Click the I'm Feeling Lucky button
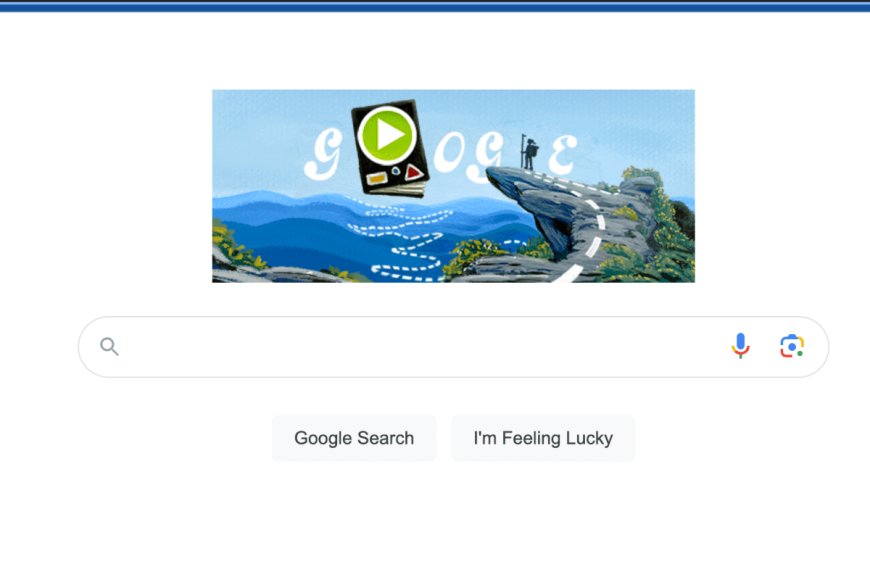Viewport: 870px width, 580px height. (x=543, y=438)
